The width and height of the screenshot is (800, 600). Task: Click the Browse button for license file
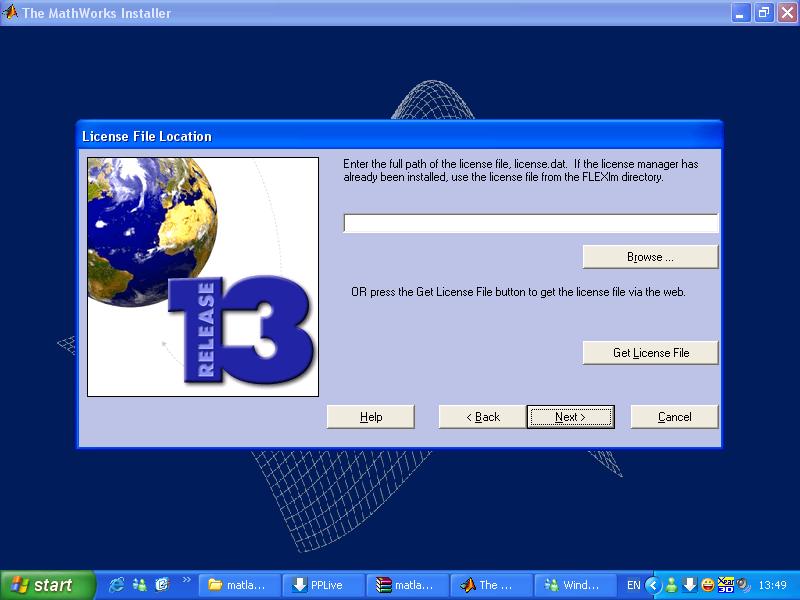[651, 257]
